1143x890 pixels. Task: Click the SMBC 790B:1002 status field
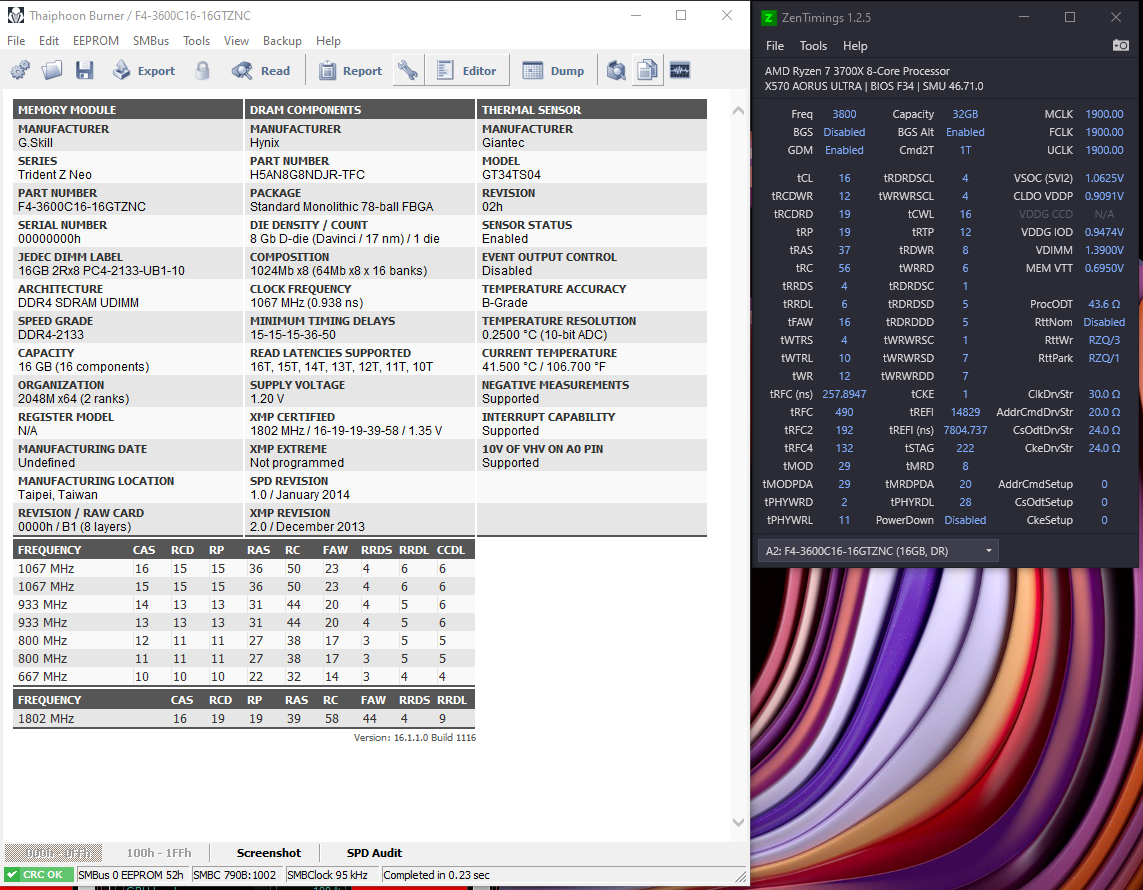235,875
